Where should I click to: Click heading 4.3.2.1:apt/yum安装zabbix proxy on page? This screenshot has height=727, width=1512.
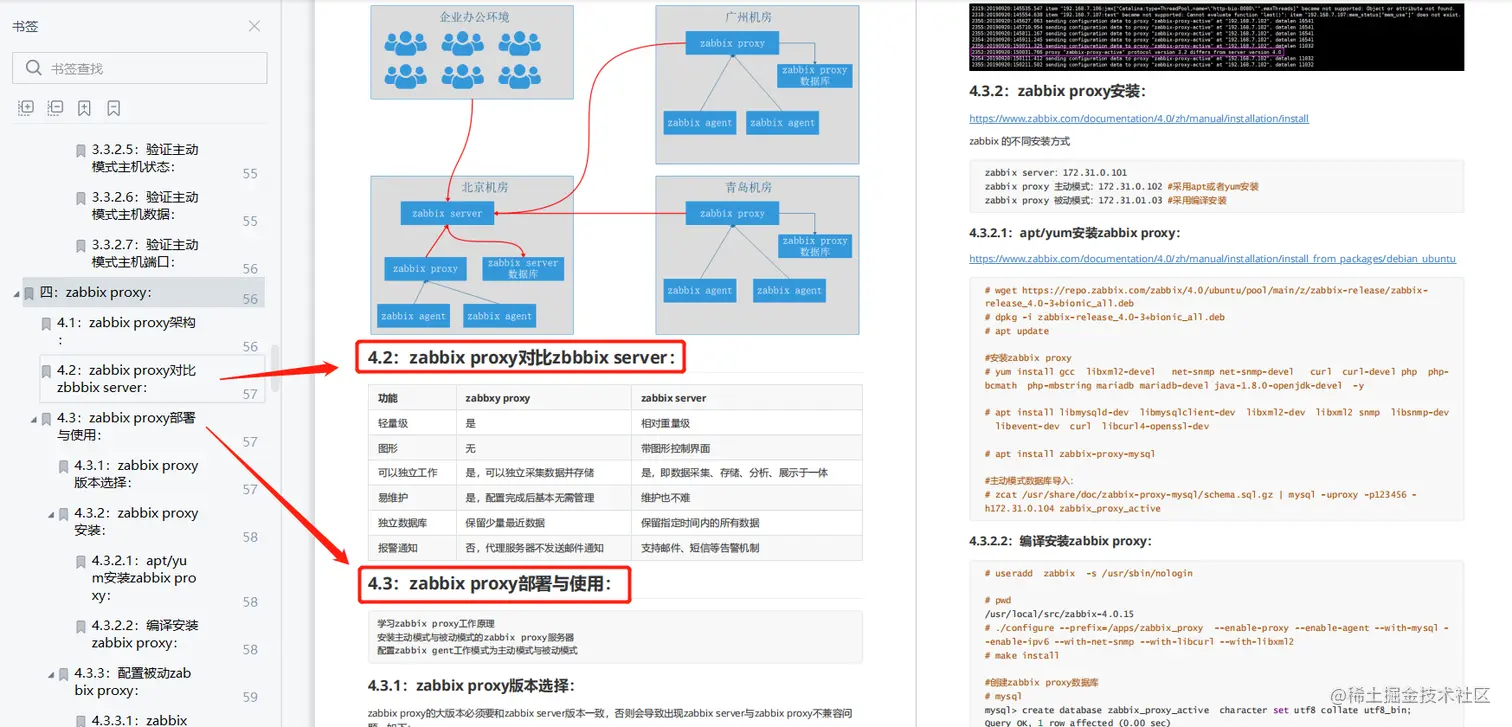(1075, 233)
